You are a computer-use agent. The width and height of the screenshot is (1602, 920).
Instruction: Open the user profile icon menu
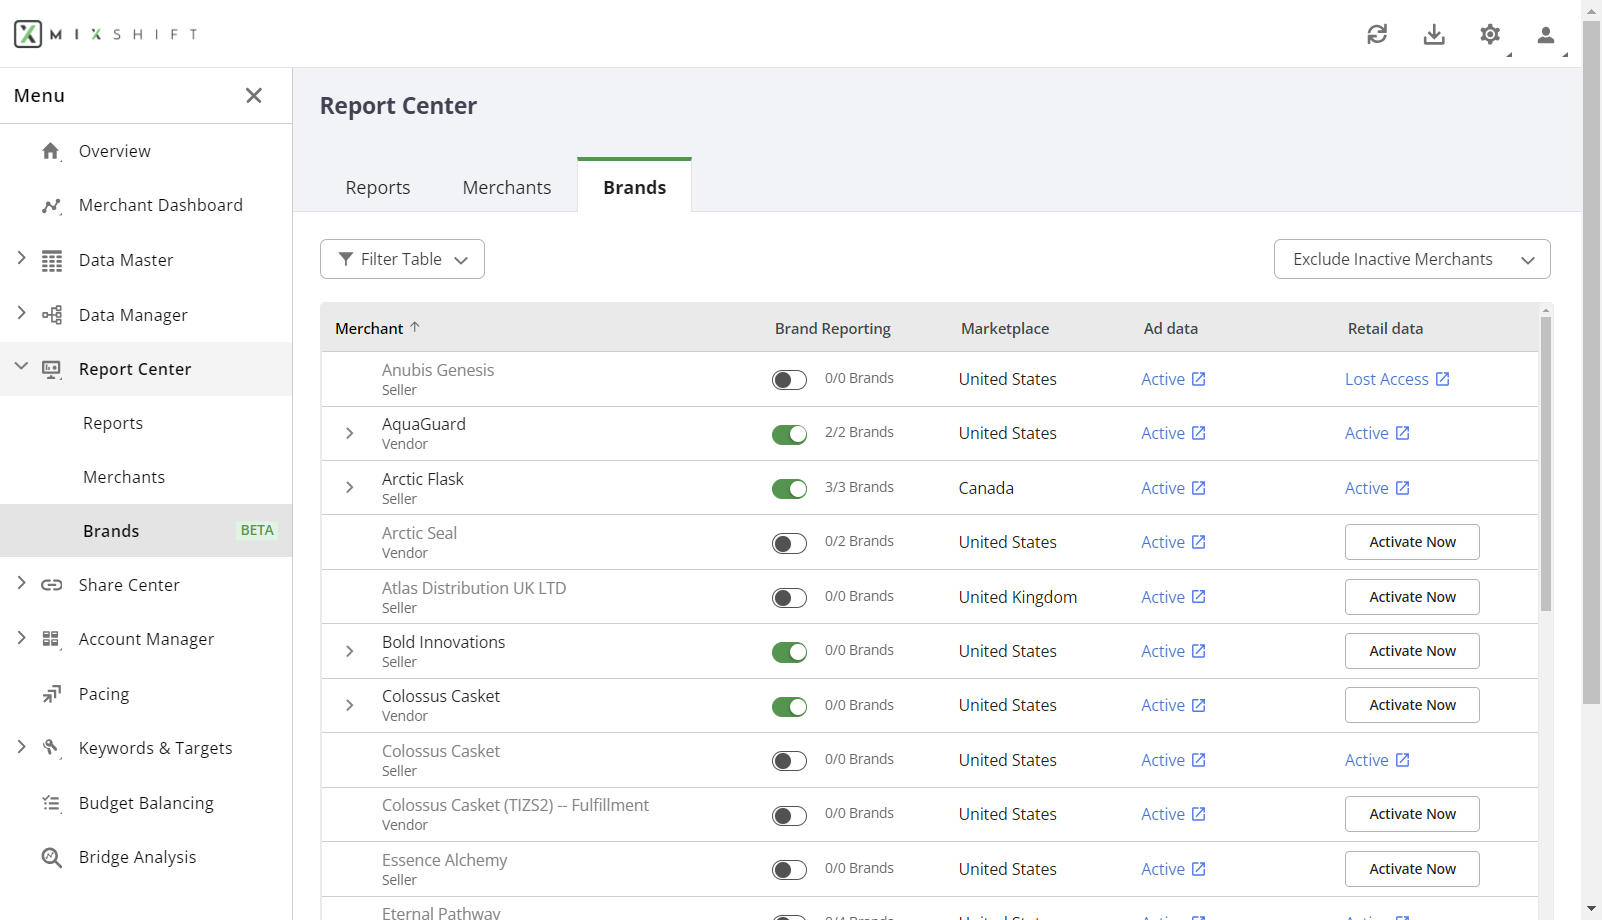click(x=1545, y=35)
